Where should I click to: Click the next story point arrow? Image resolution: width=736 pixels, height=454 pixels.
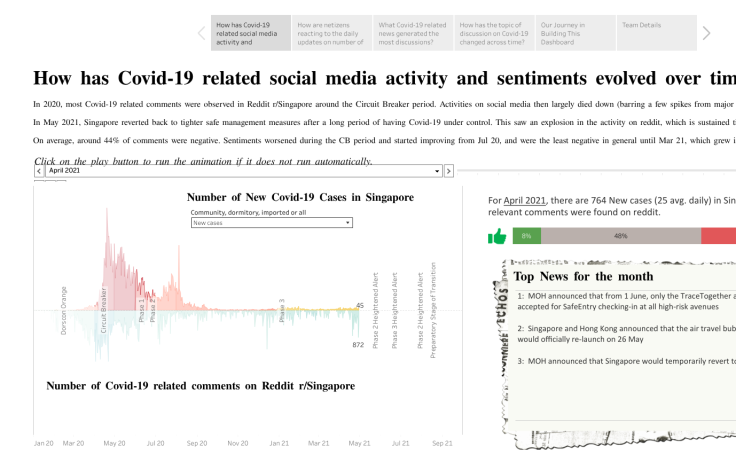pos(706,33)
